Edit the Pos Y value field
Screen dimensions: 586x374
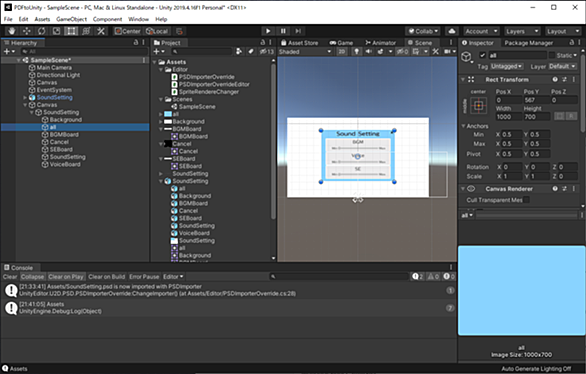536,100
